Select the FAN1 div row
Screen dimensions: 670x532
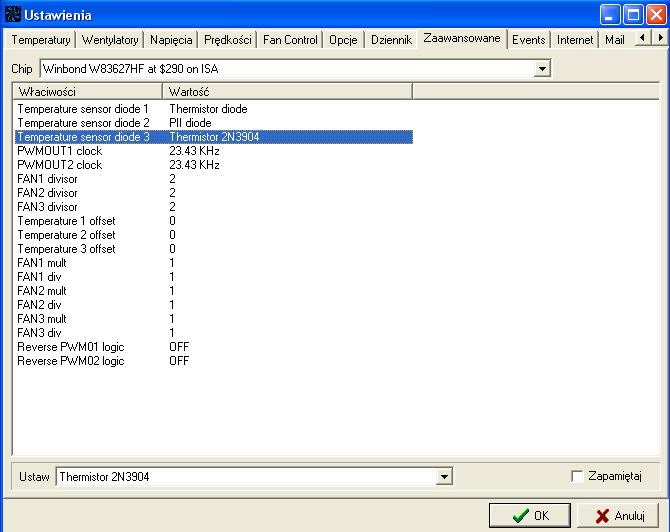(x=214, y=277)
